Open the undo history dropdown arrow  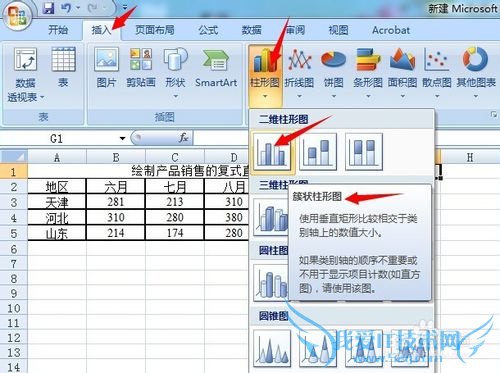[78, 8]
